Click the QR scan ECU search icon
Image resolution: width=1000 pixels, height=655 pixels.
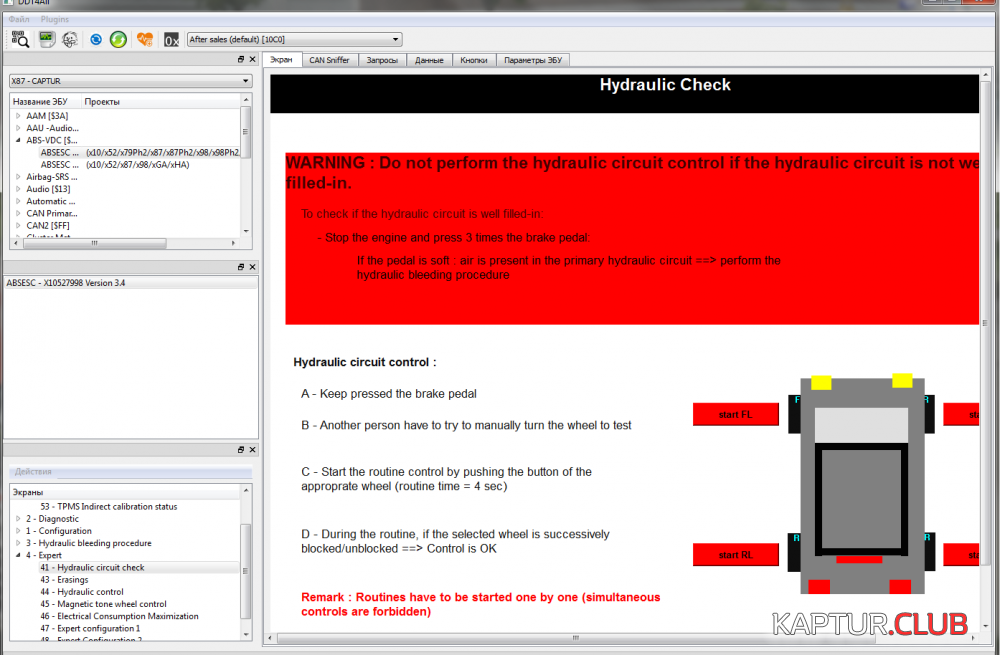[x=20, y=40]
